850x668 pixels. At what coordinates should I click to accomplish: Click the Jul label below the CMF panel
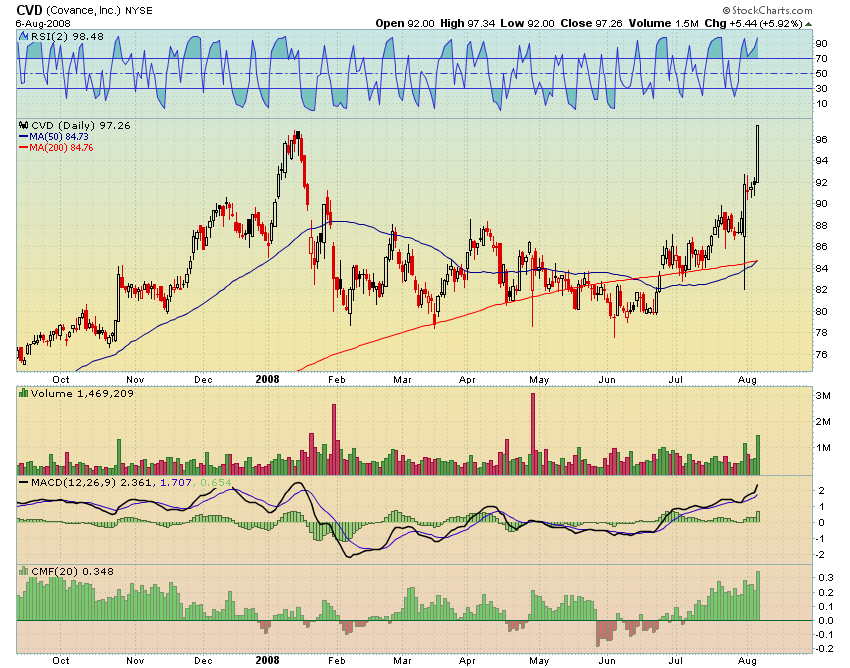tap(675, 660)
